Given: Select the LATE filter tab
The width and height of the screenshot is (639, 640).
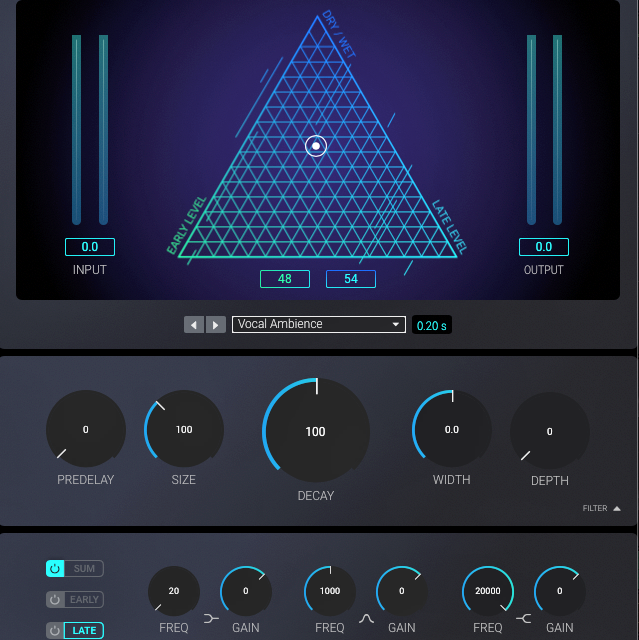Looking at the screenshot, I should pyautogui.click(x=85, y=631).
